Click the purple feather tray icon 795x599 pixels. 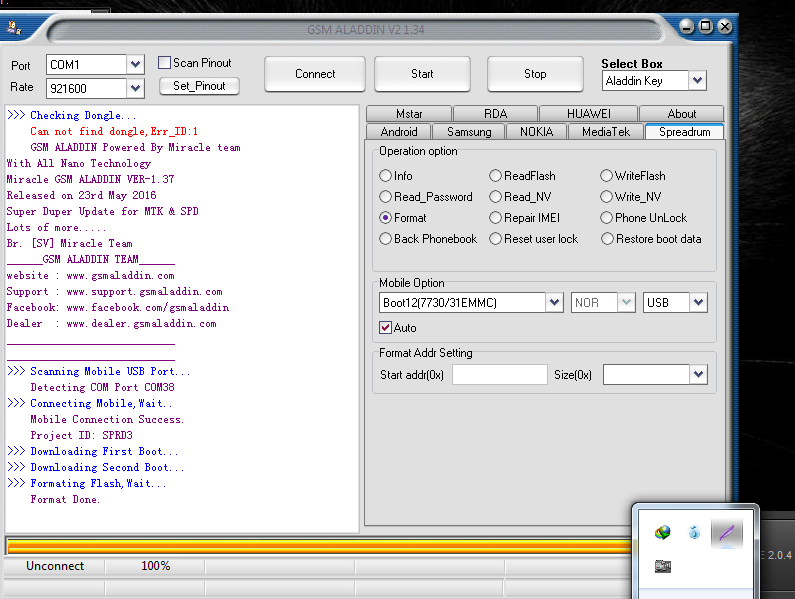pyautogui.click(x=727, y=533)
